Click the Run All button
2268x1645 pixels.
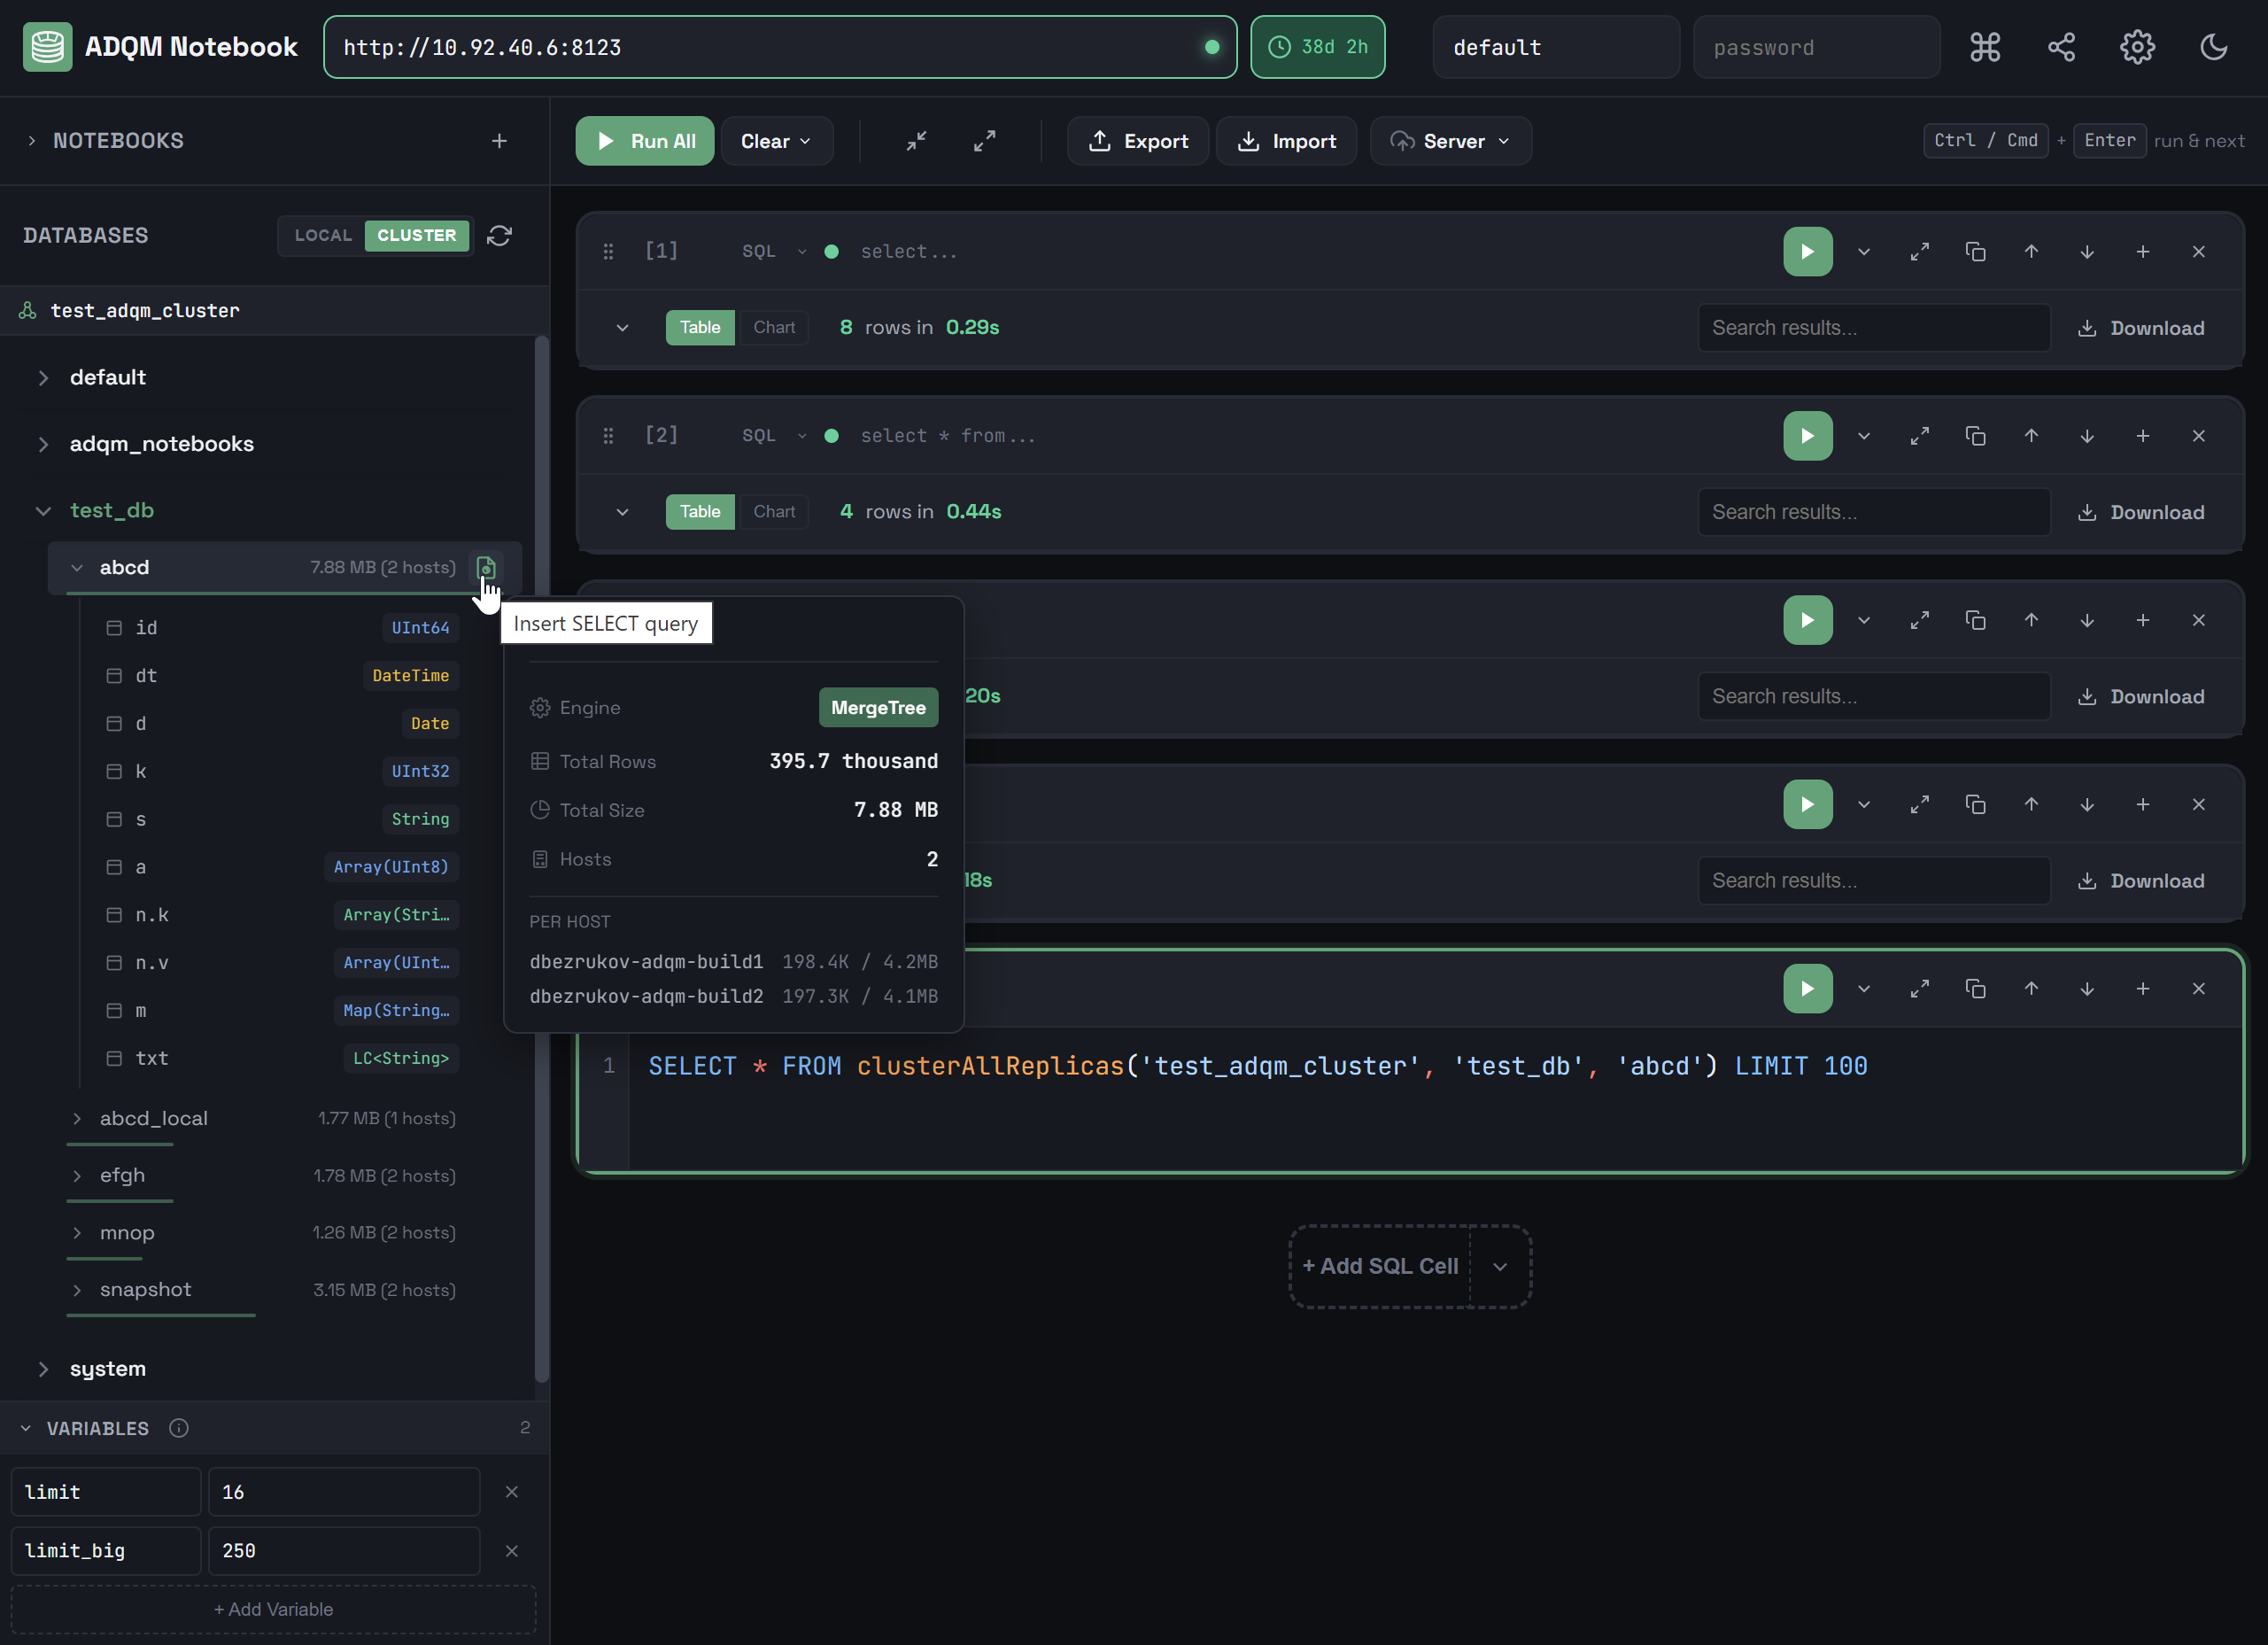pyautogui.click(x=645, y=141)
